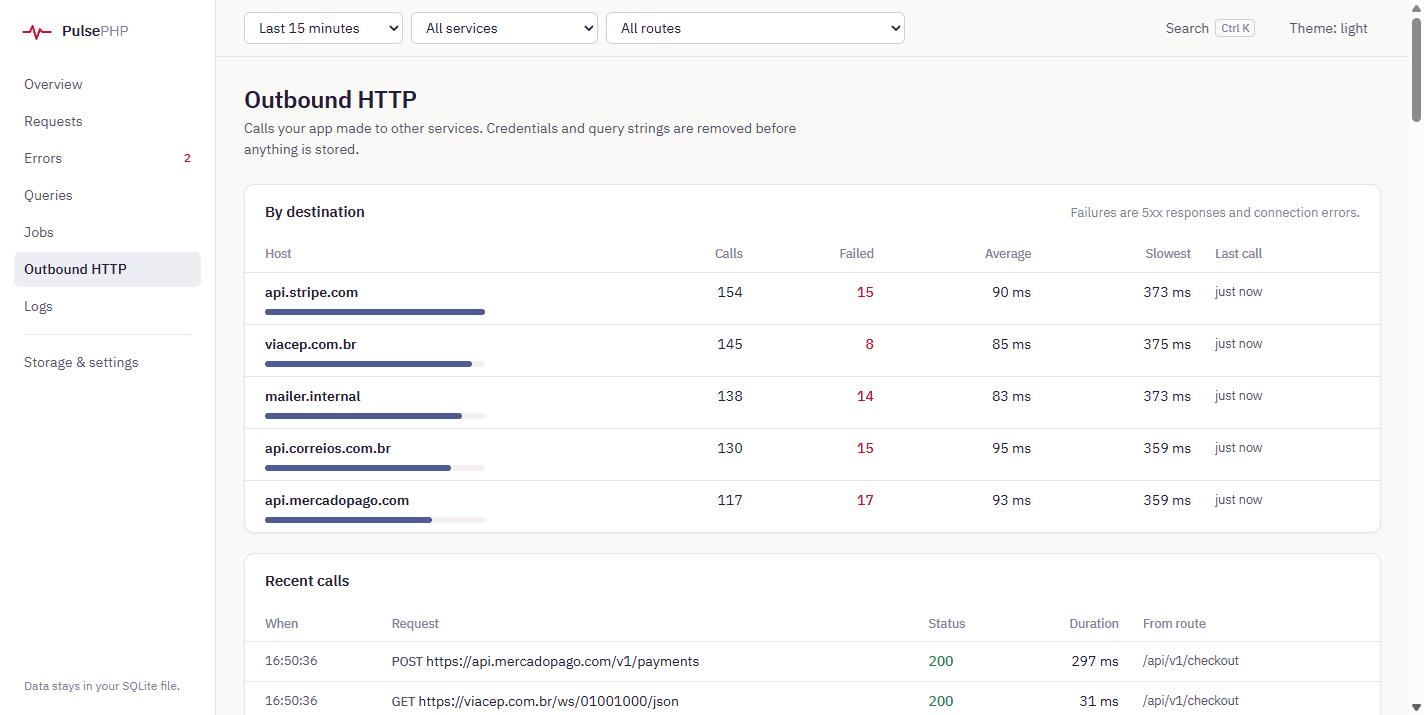Click the Ctrl K shortcut badge
Screen dimensions: 1424x715
[1235, 28]
